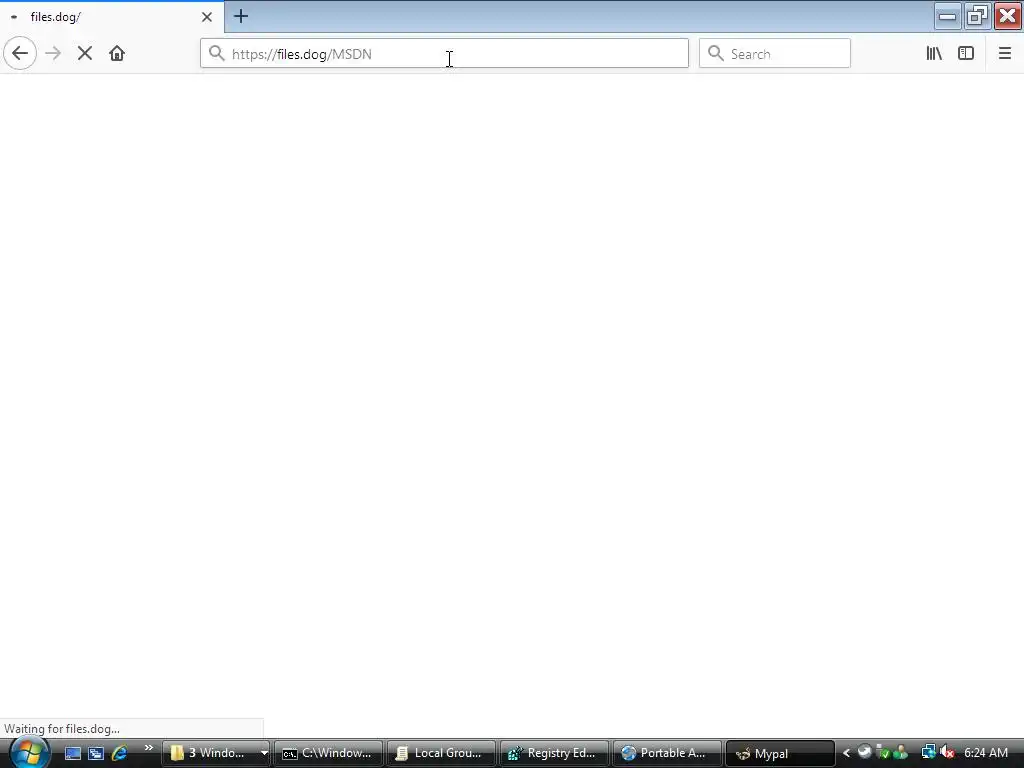Select the files.dog tab
Image resolution: width=1024 pixels, height=768 pixels.
[x=112, y=17]
